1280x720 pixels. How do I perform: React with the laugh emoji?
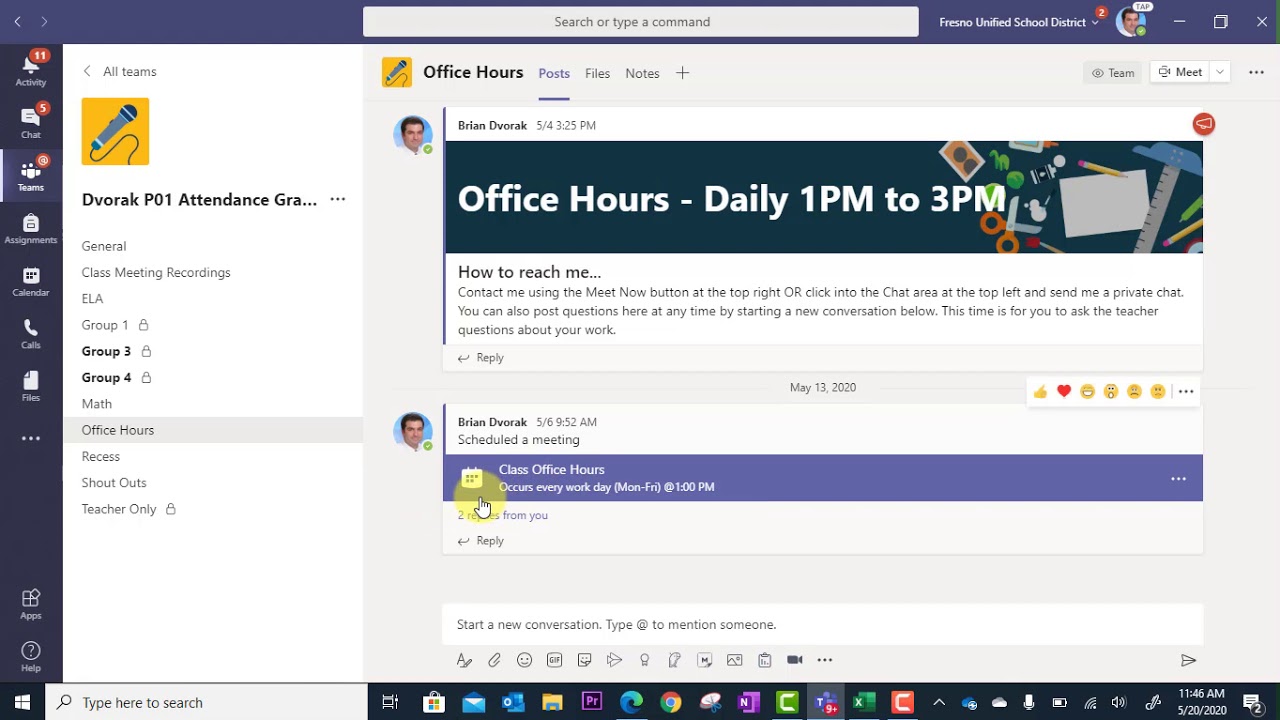[x=1087, y=392]
